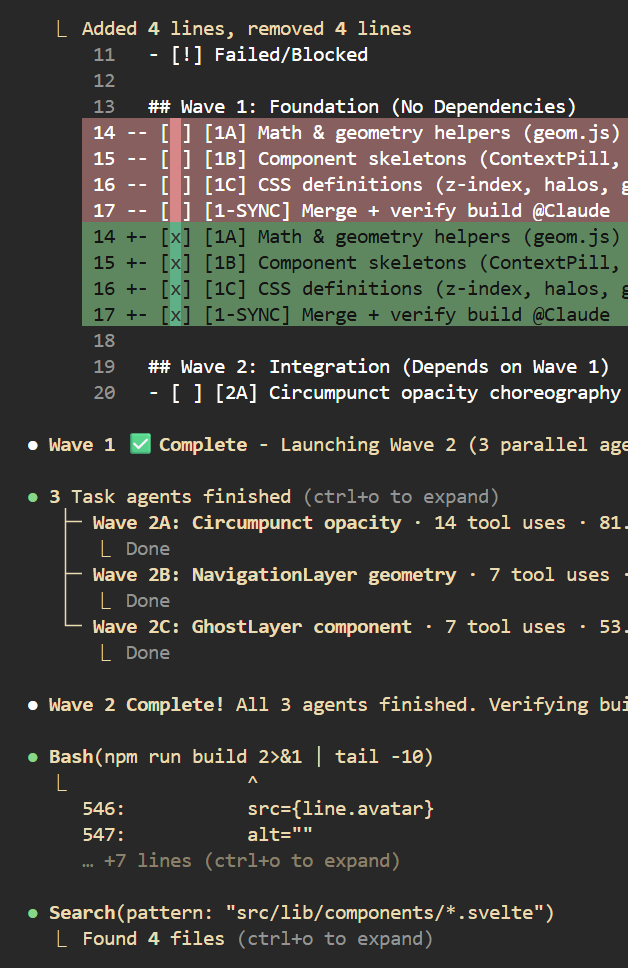Screen dimensions: 628x968
Task: Click the caret '^' marker in Bash output
Action: [x=253, y=781]
